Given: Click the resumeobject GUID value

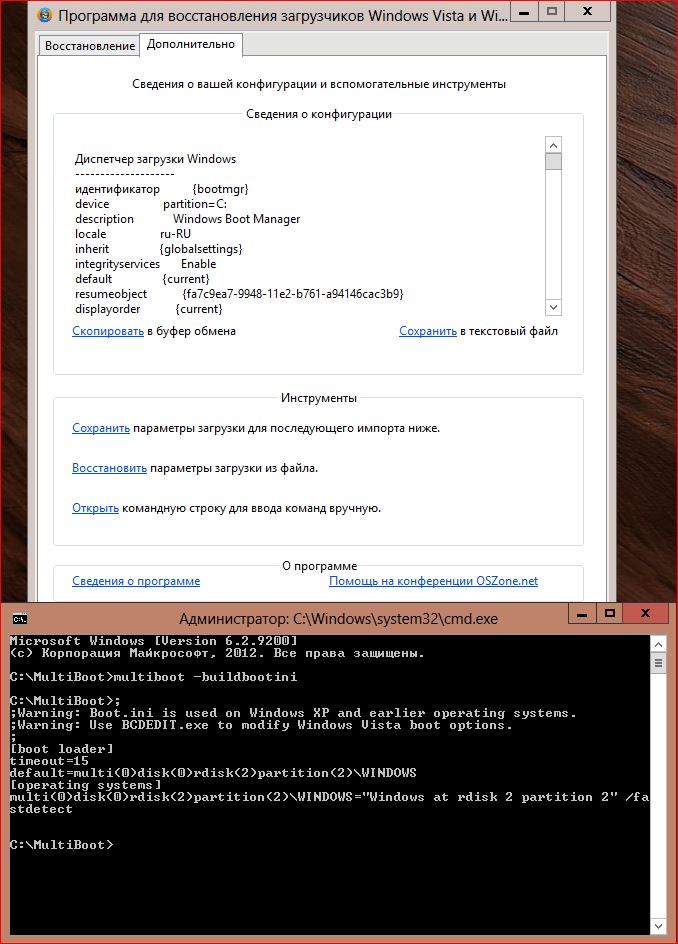Looking at the screenshot, I should 293,294.
